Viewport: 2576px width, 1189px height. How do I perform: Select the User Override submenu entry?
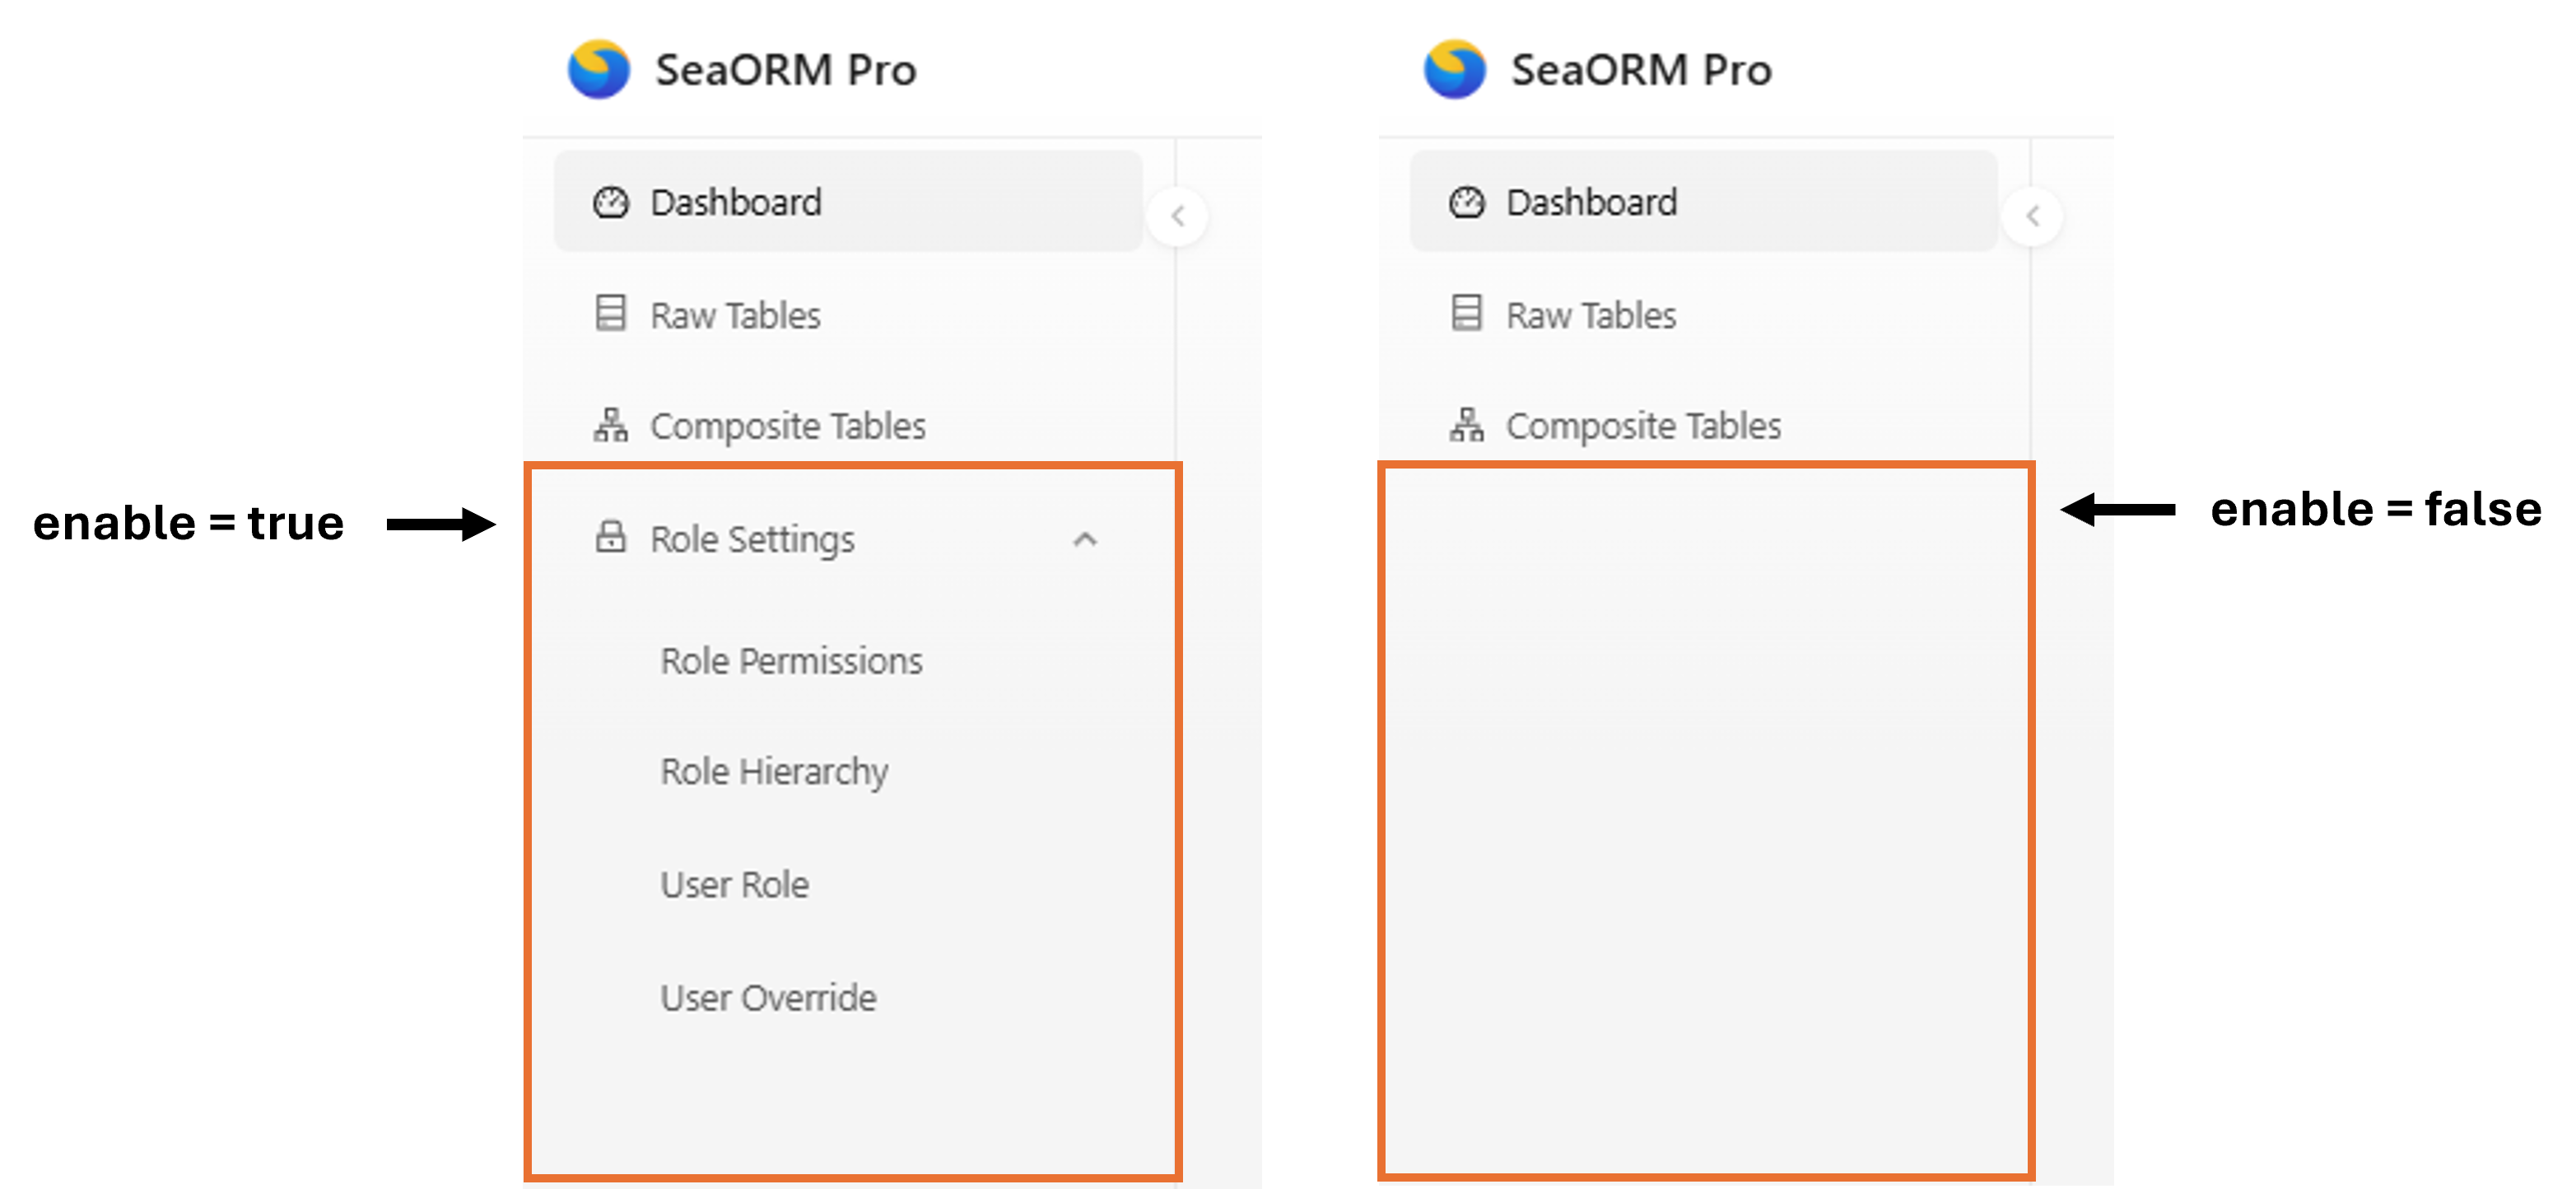click(x=768, y=998)
